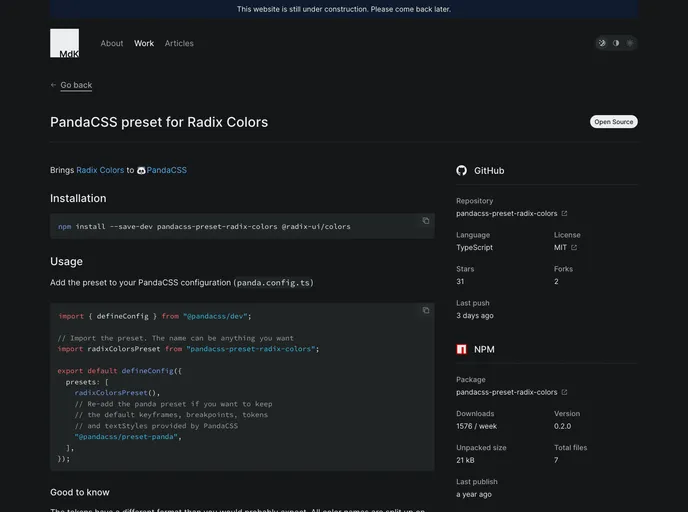The height and width of the screenshot is (512, 688).
Task: Click the stars count '31'
Action: (x=460, y=282)
